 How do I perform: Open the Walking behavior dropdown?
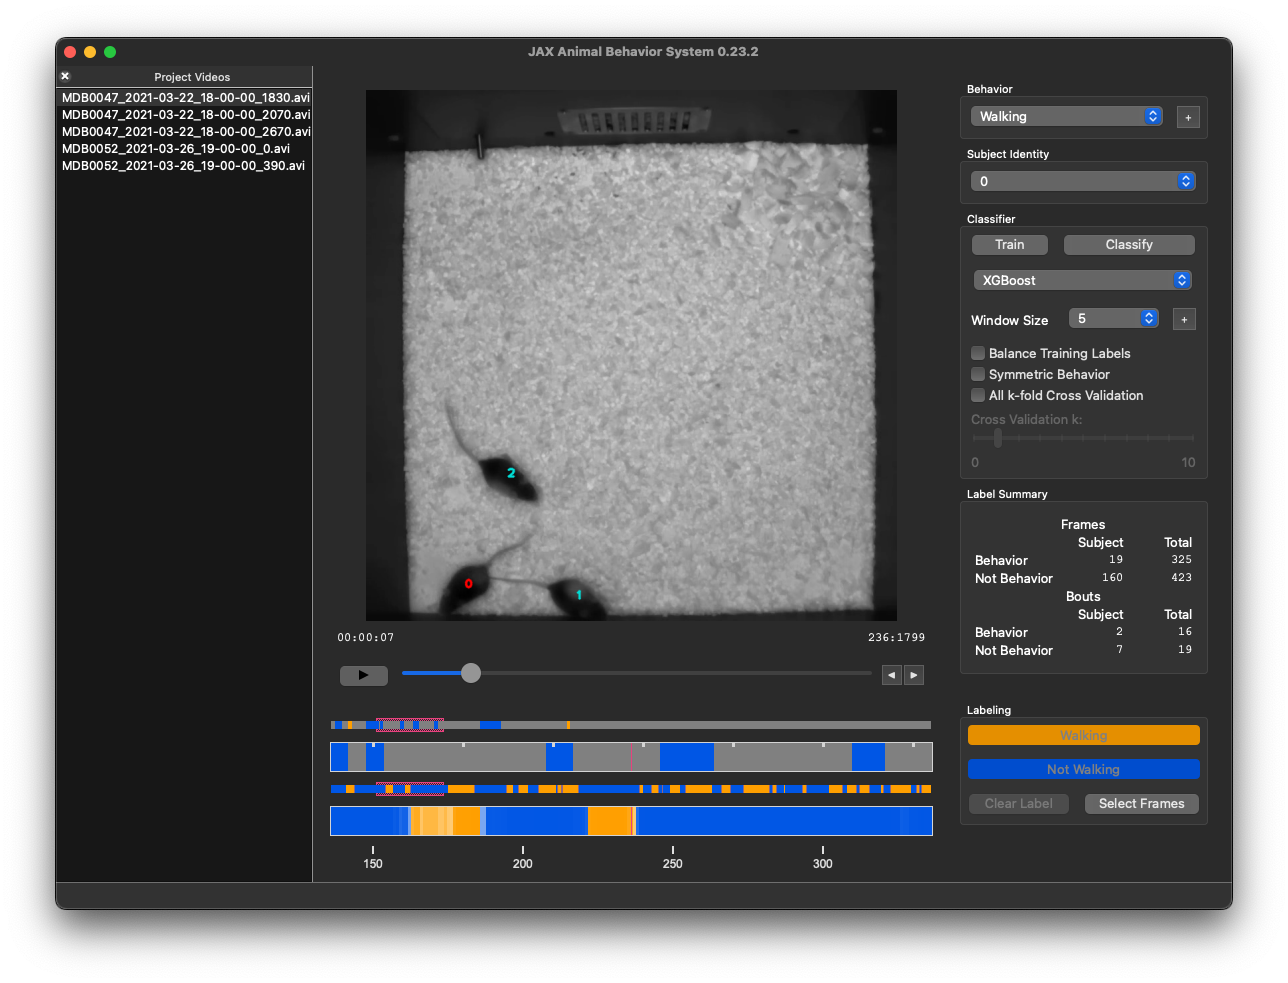click(x=1066, y=116)
